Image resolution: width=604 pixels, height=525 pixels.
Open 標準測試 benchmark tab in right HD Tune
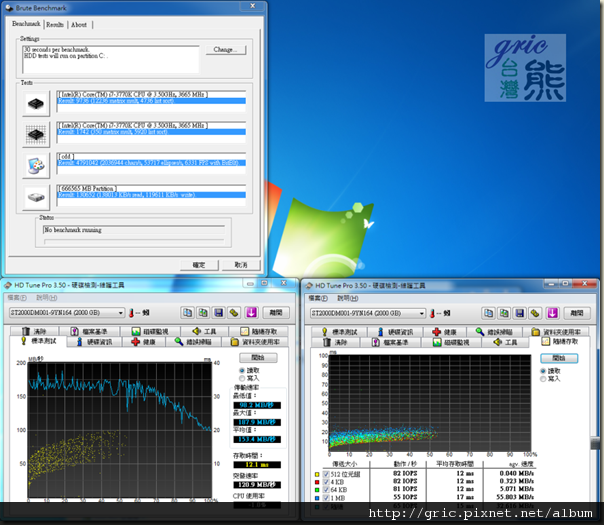339,332
